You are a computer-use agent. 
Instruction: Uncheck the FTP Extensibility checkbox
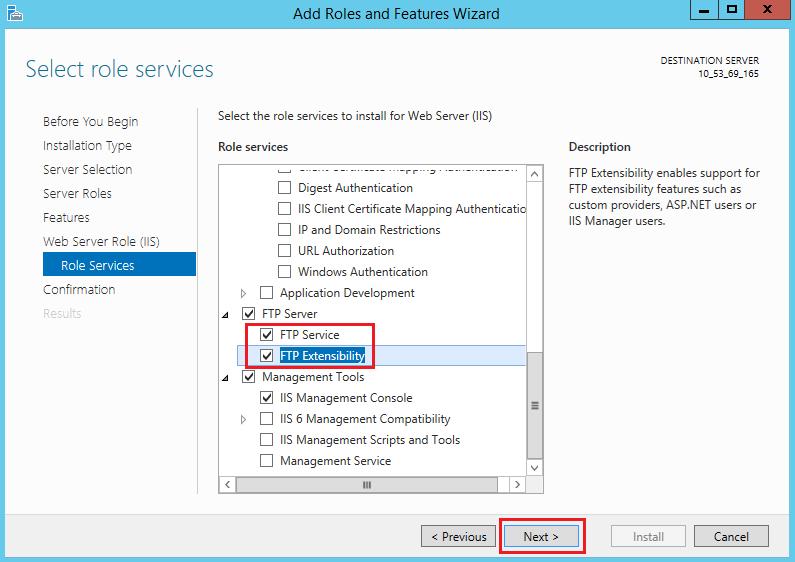pos(267,356)
